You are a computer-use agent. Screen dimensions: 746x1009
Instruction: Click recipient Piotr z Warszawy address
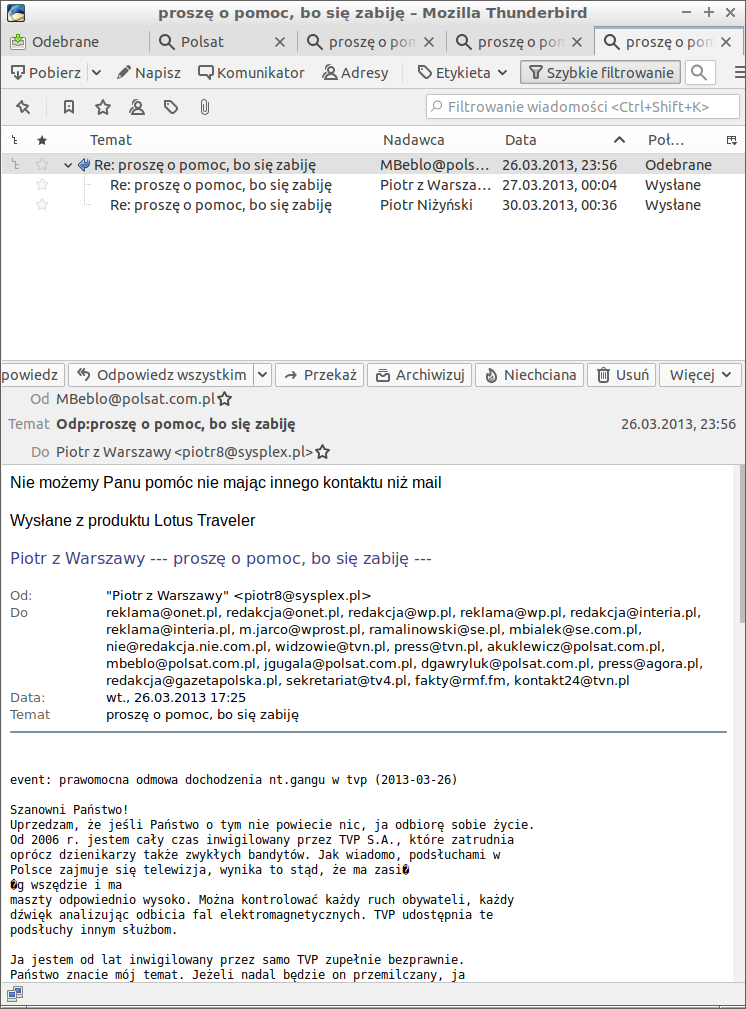tap(184, 452)
